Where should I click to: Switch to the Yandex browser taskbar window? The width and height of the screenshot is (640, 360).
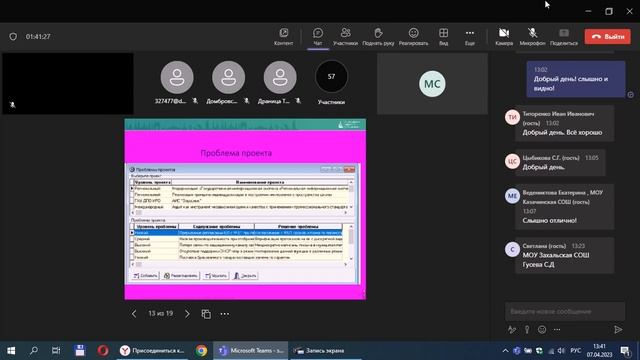(153, 351)
